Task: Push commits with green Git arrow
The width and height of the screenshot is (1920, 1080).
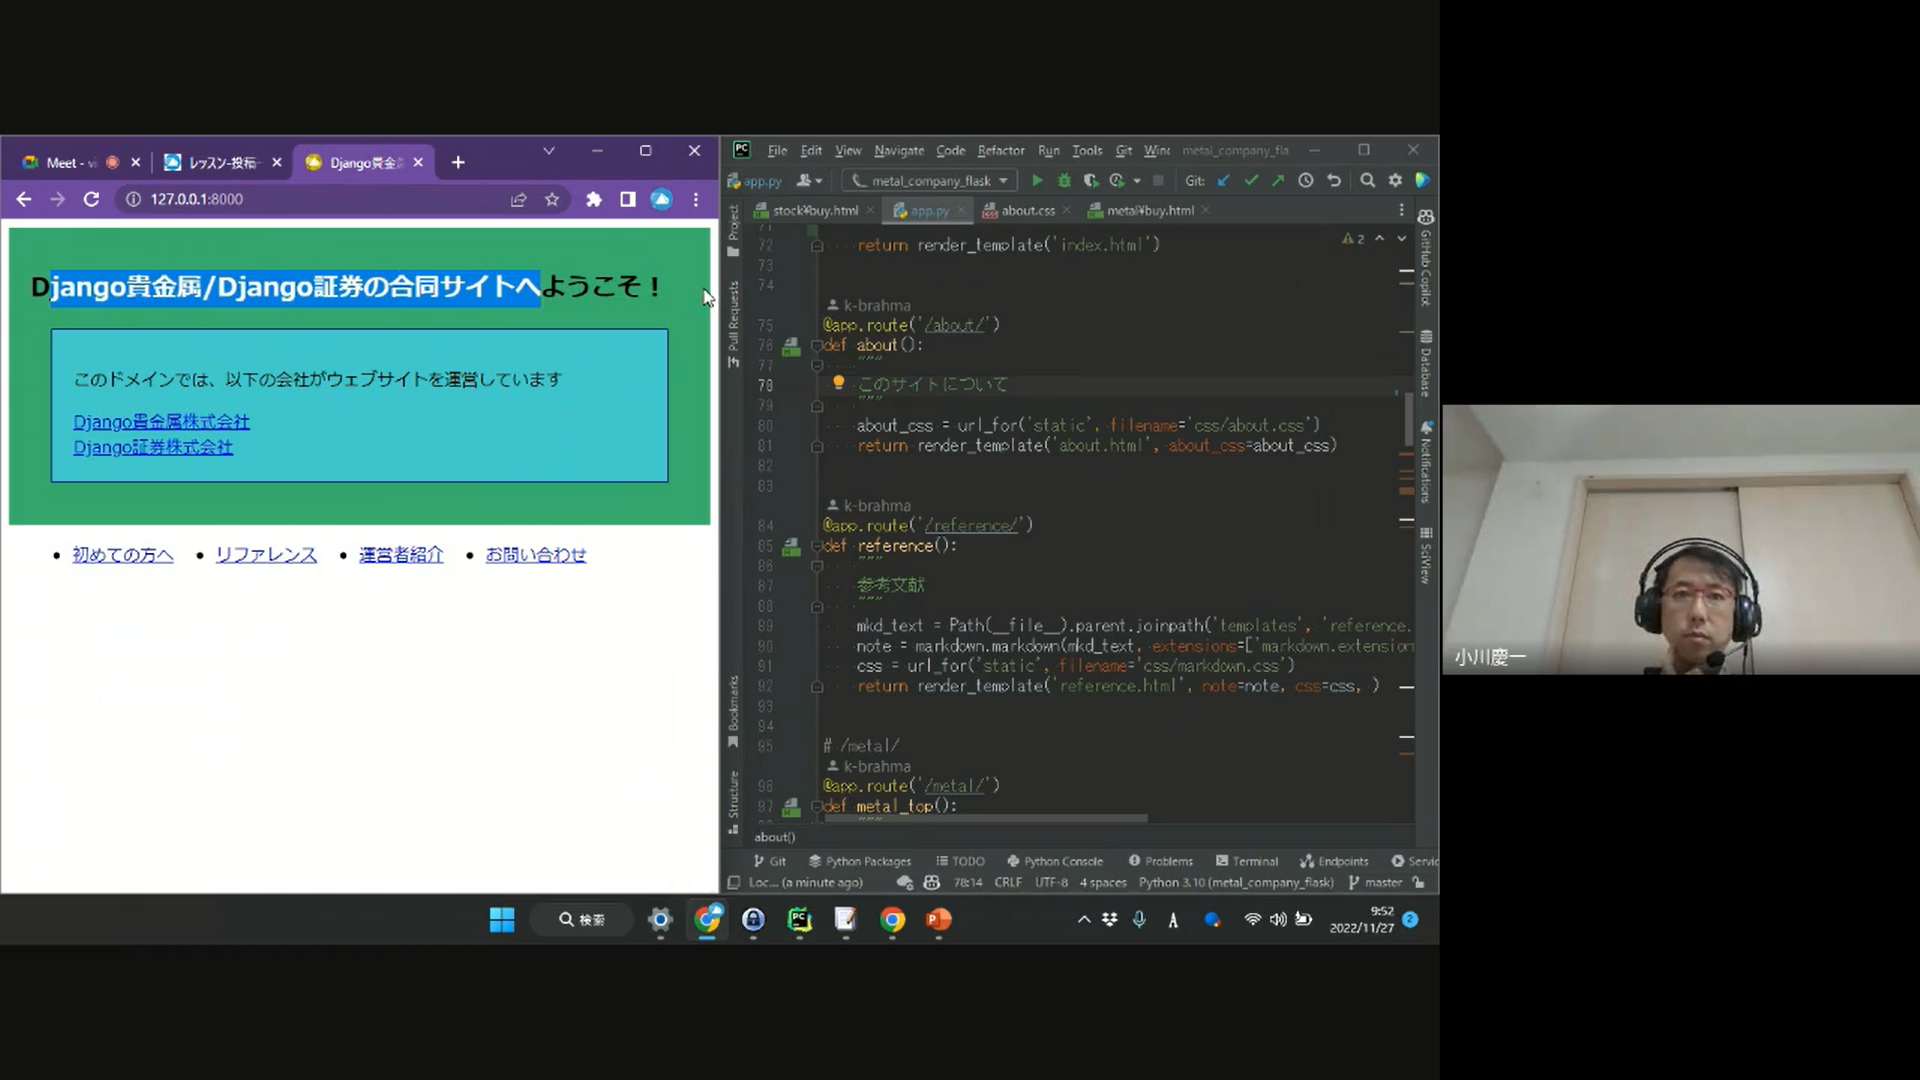Action: 1278,181
